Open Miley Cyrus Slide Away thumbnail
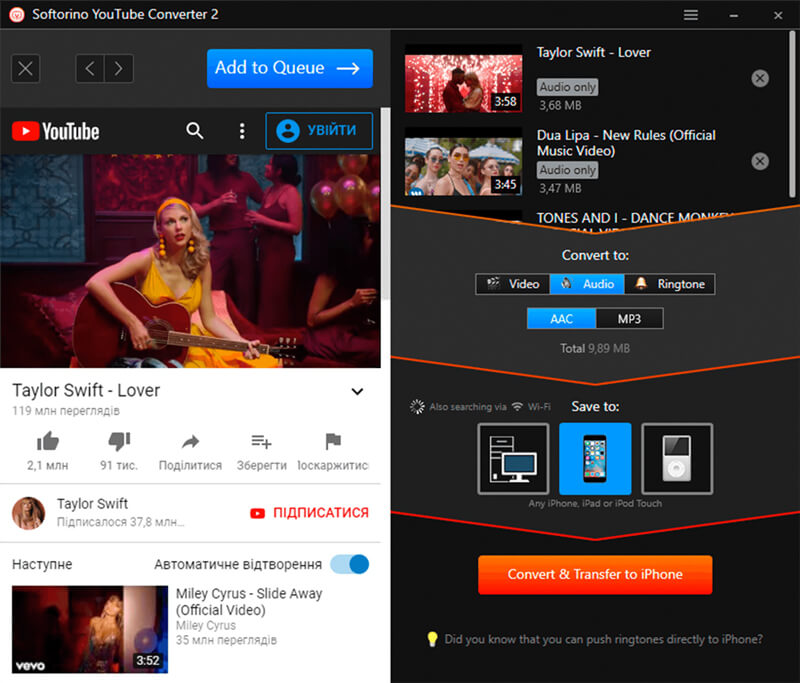 [x=90, y=629]
